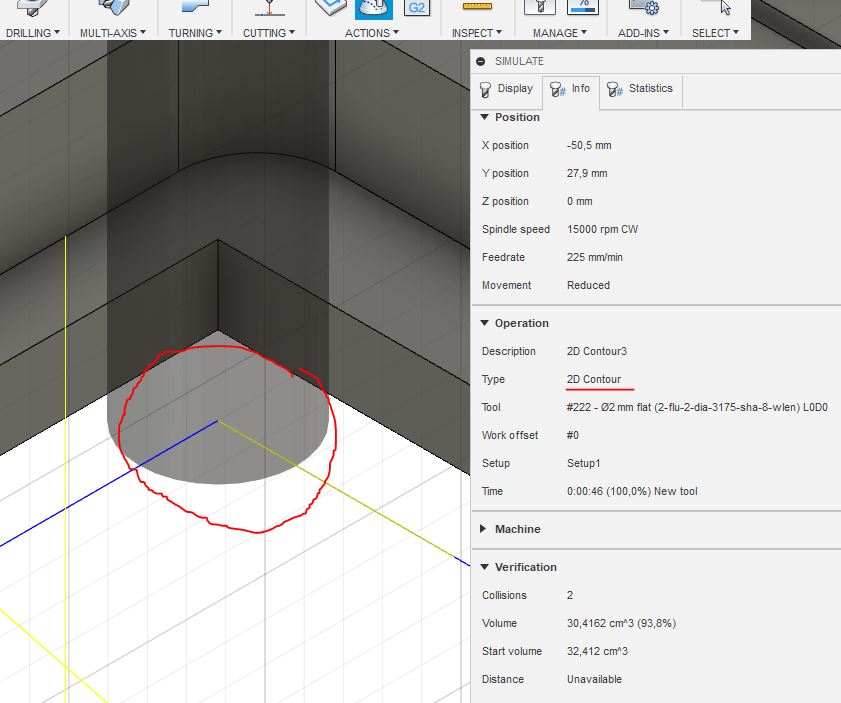
Task: Click the Tool Library icon above Manage
Action: [x=540, y=7]
